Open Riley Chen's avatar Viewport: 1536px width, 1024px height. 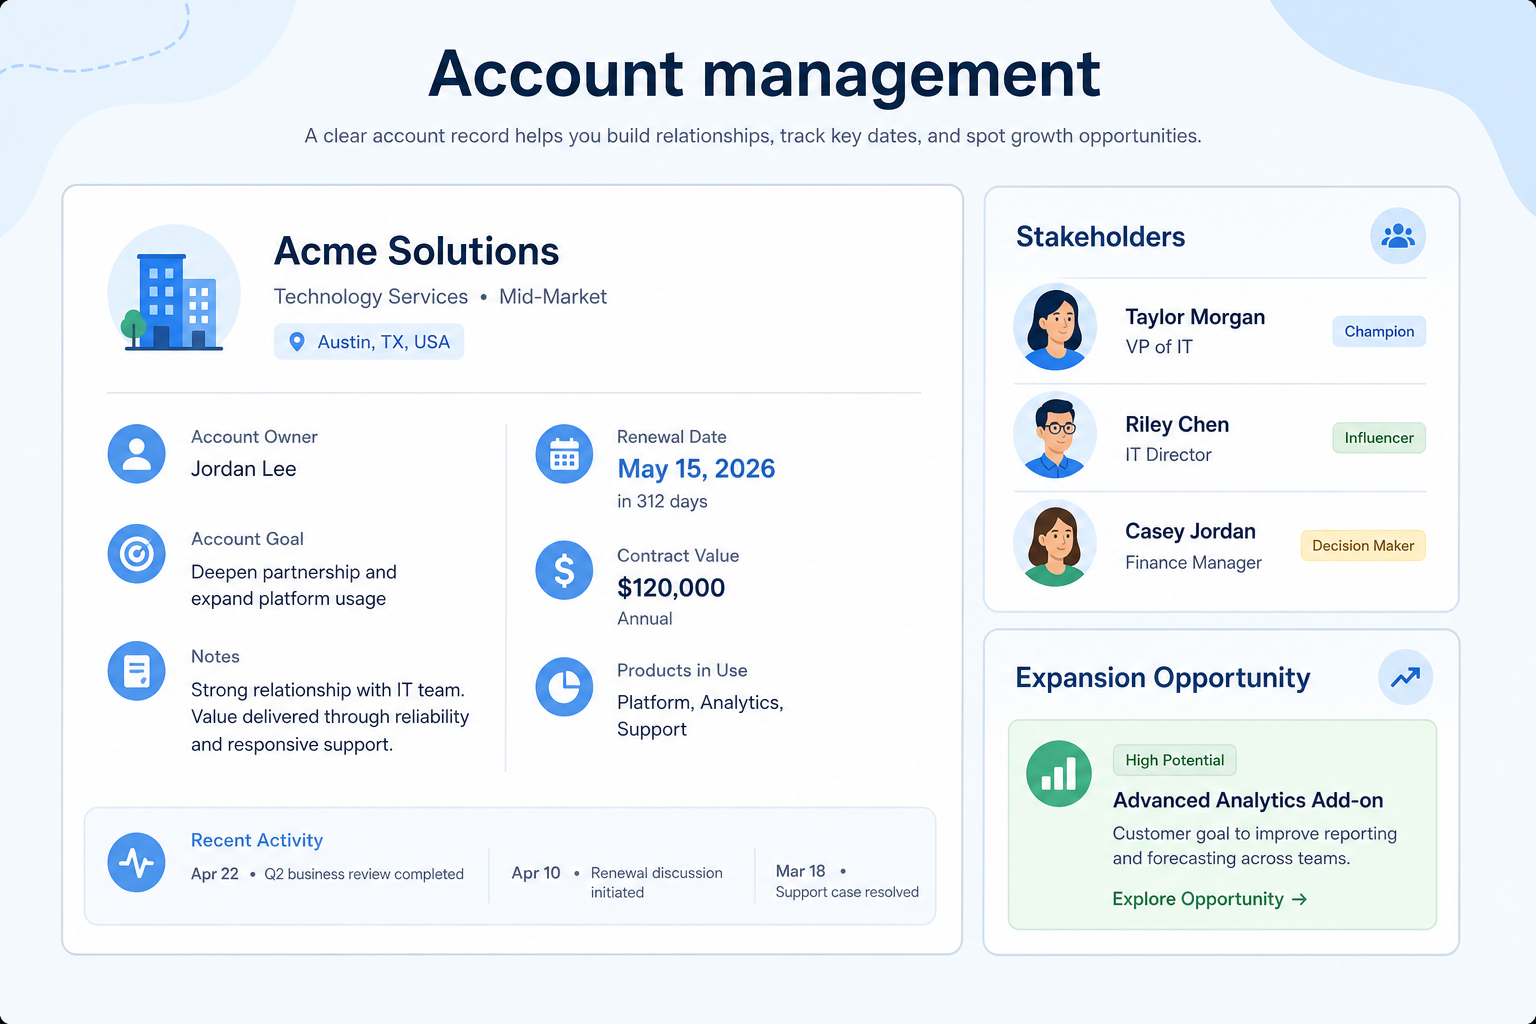1055,435
